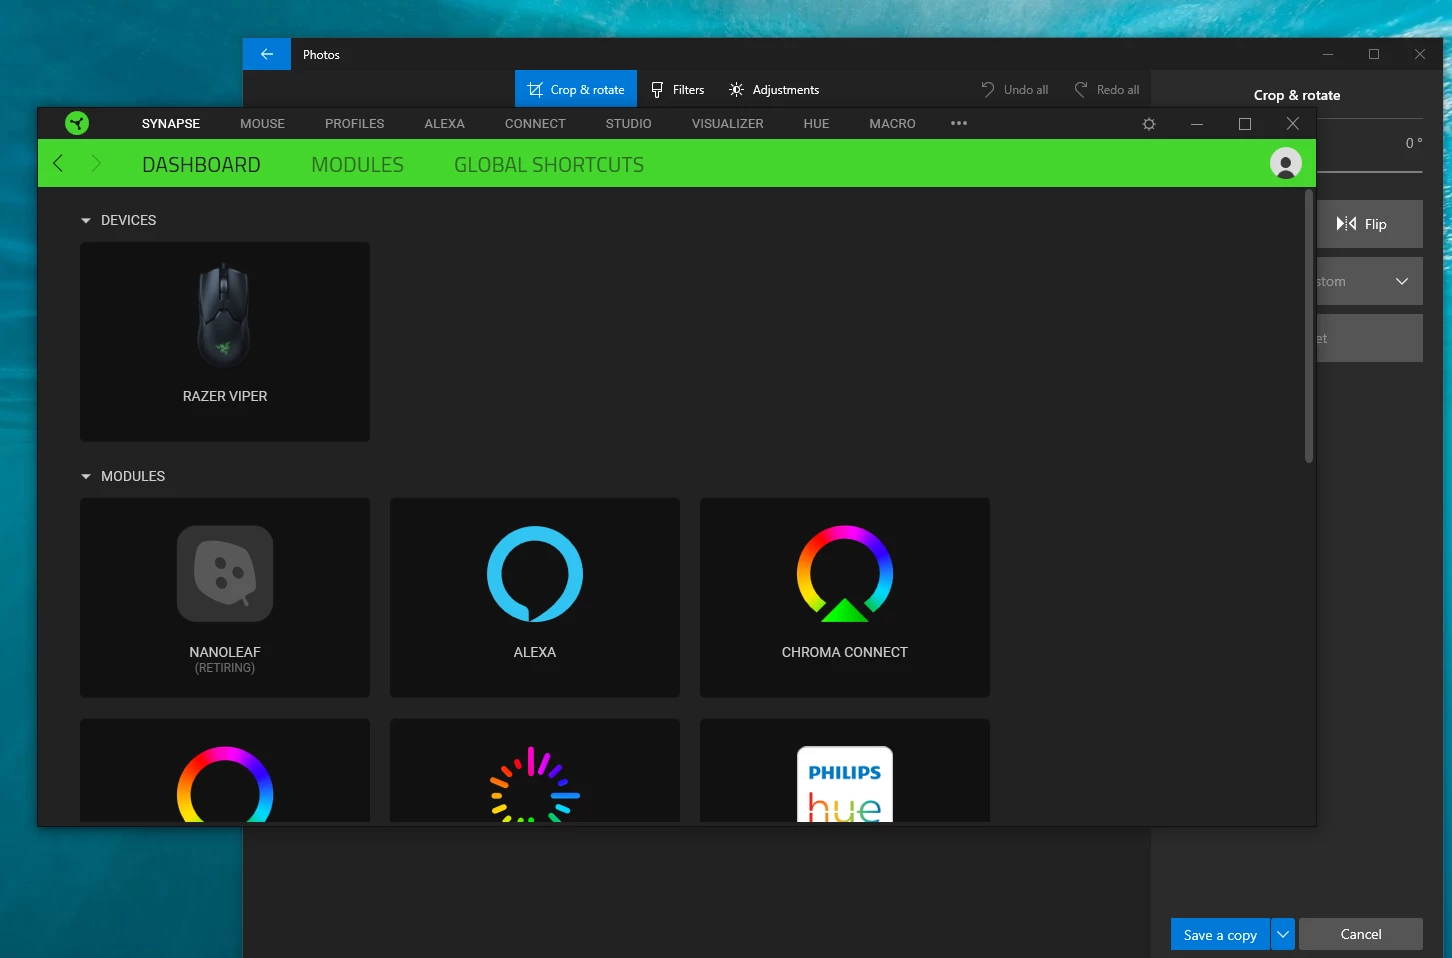Open the Philips Hue module icon

[x=845, y=784]
